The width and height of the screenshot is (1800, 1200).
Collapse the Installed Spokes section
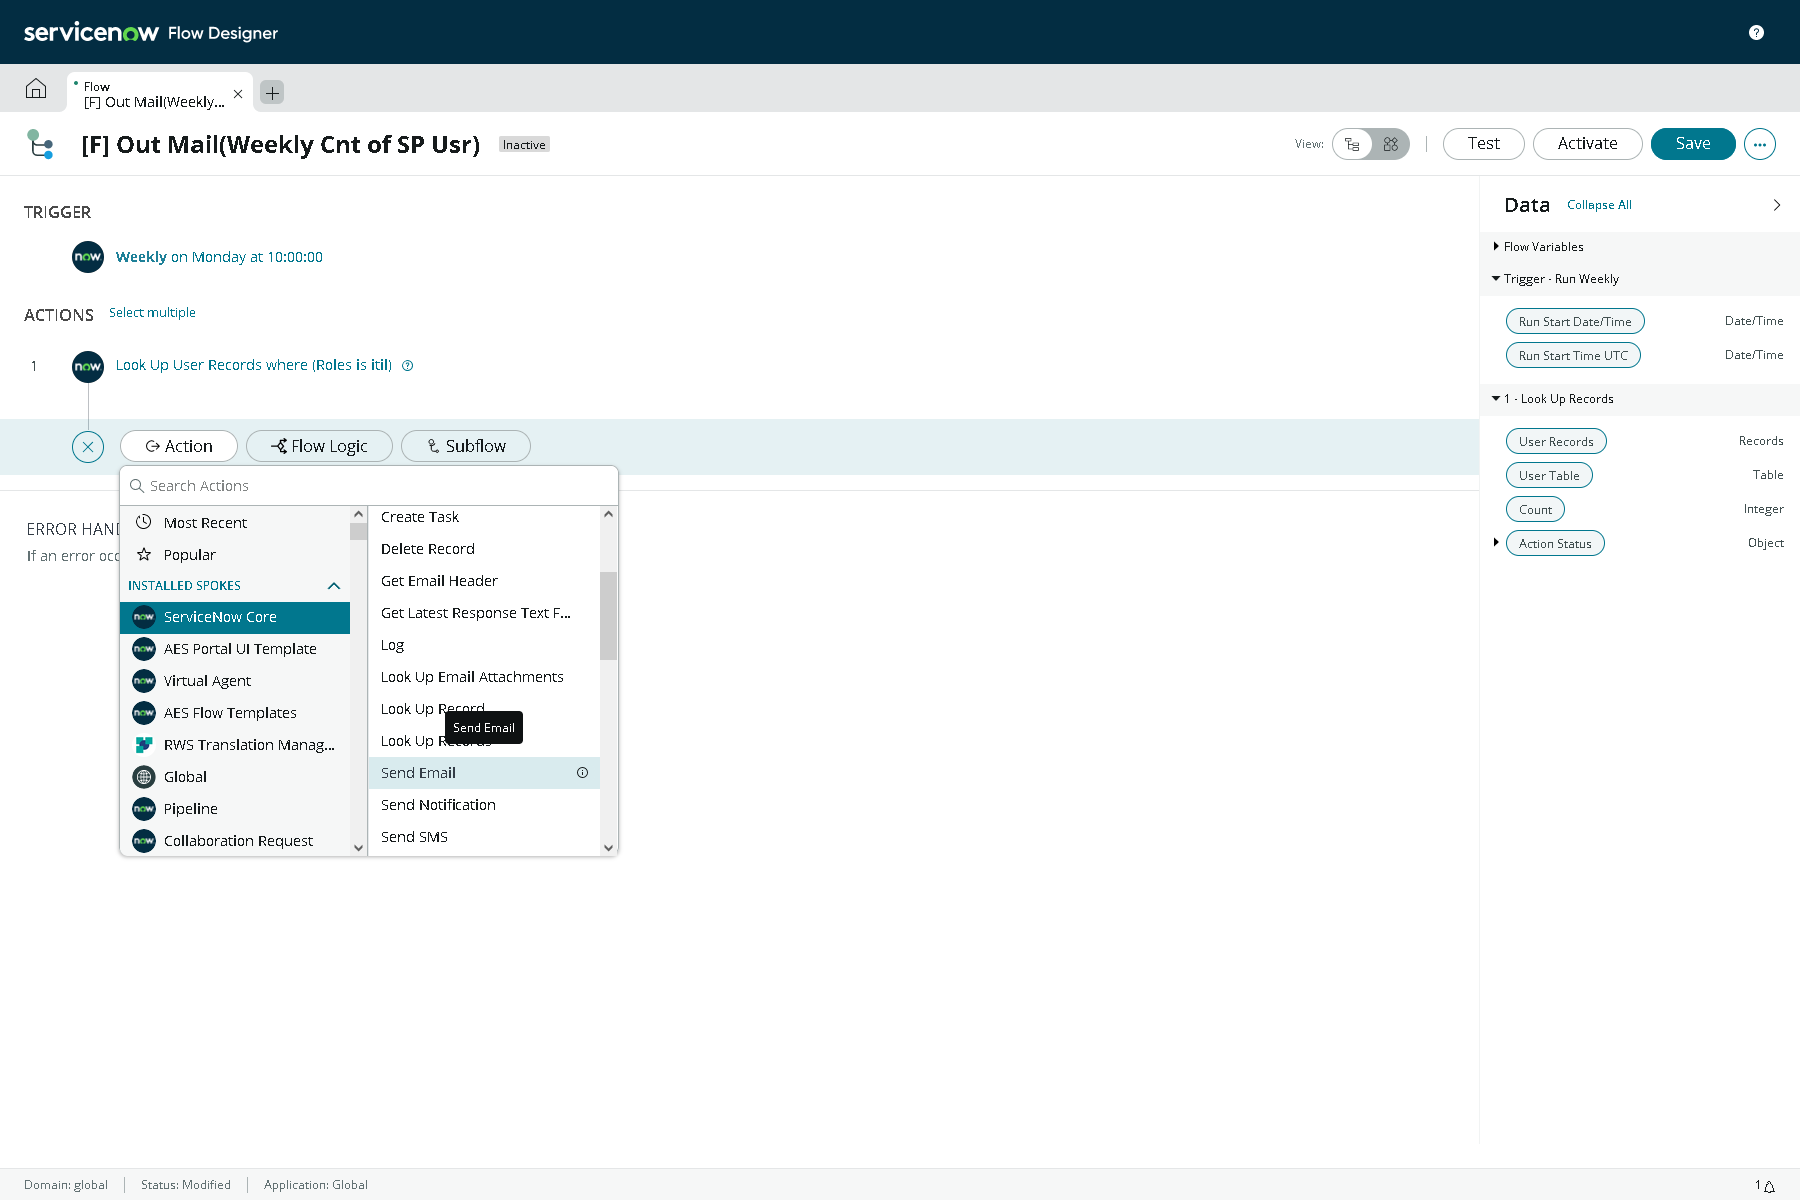coord(334,586)
